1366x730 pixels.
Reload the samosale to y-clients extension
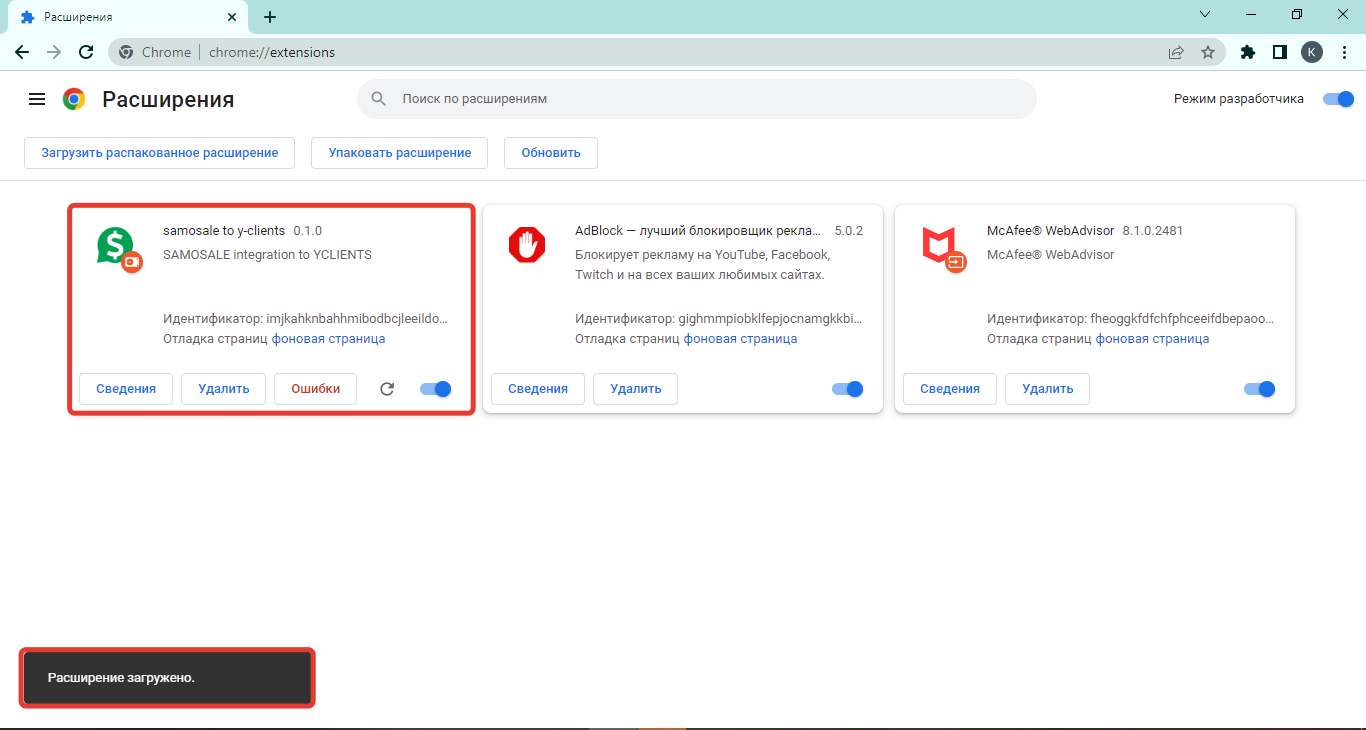click(x=387, y=389)
